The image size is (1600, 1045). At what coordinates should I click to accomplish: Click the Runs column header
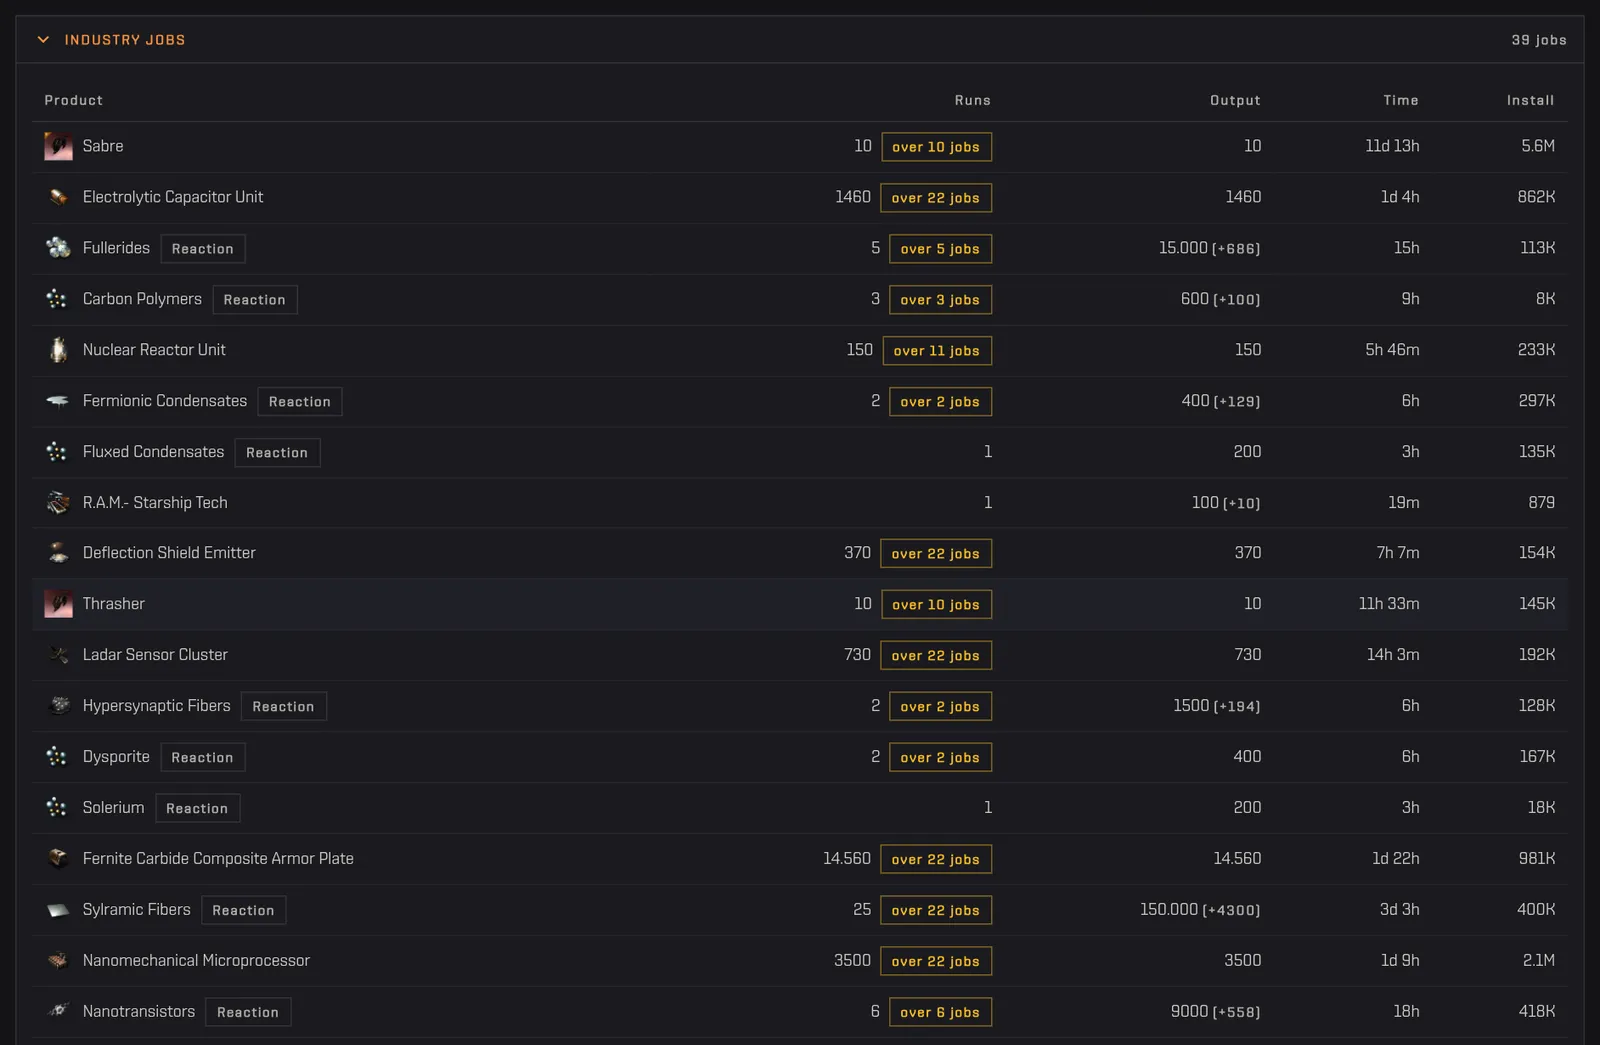pyautogui.click(x=972, y=100)
